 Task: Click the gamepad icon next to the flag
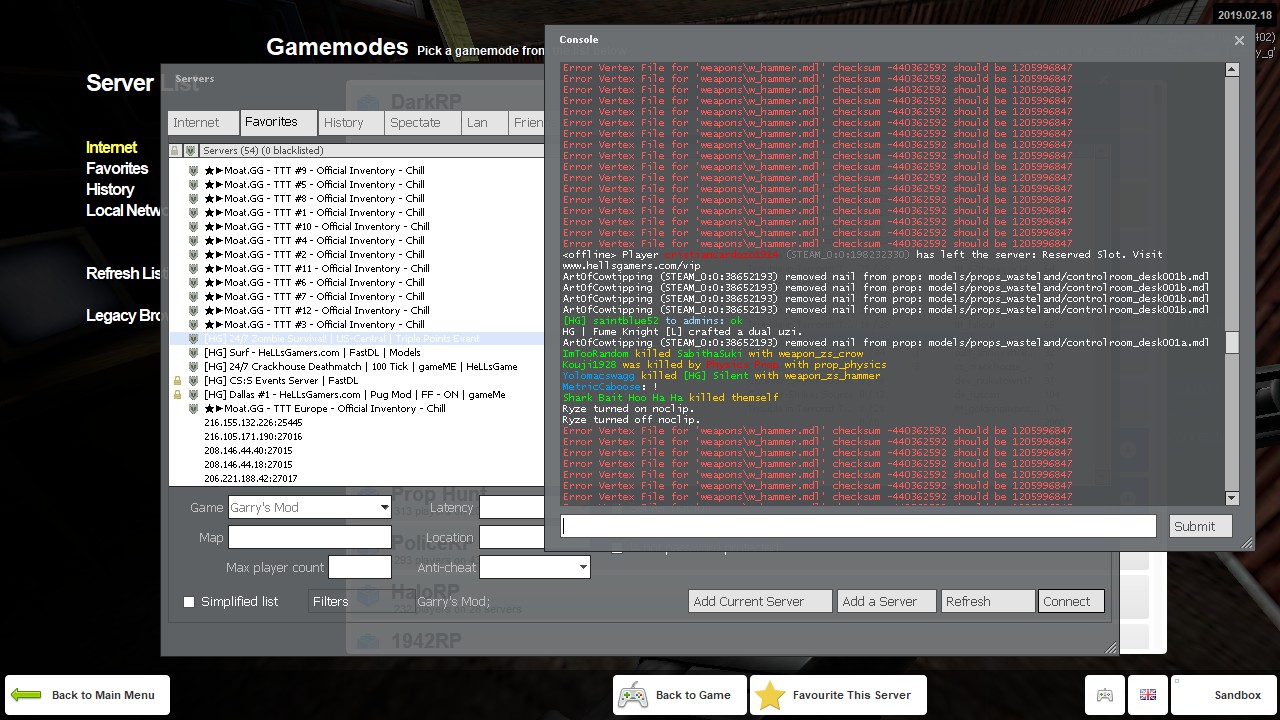1104,695
